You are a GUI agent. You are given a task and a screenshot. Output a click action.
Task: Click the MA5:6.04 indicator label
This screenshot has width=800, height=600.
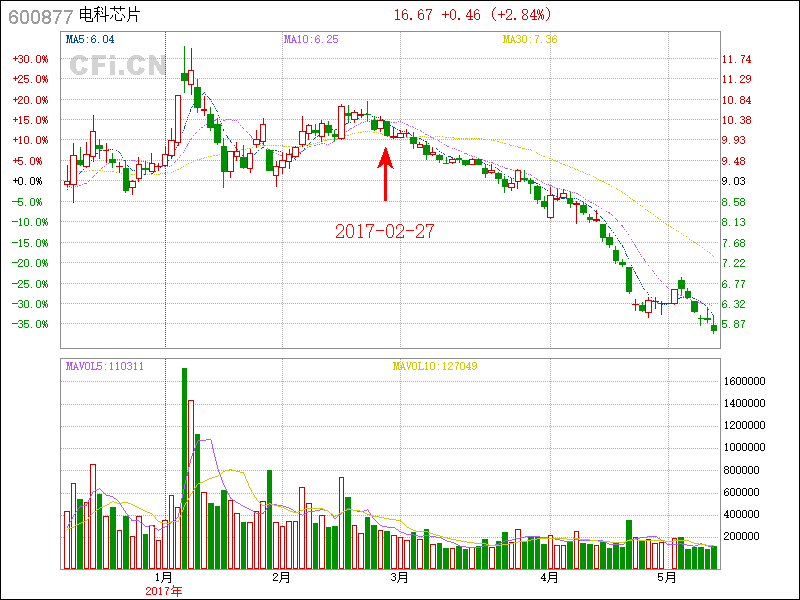90,39
